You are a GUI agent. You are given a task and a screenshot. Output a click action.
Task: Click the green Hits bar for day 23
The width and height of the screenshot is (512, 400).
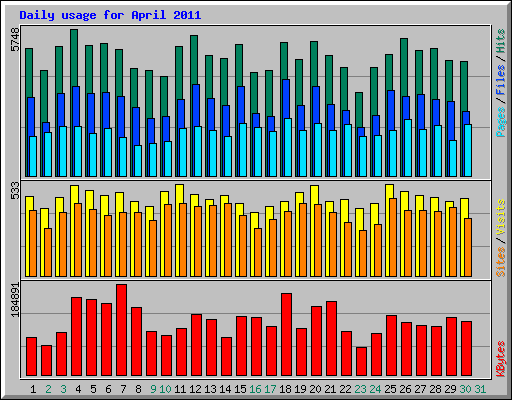tap(359, 109)
